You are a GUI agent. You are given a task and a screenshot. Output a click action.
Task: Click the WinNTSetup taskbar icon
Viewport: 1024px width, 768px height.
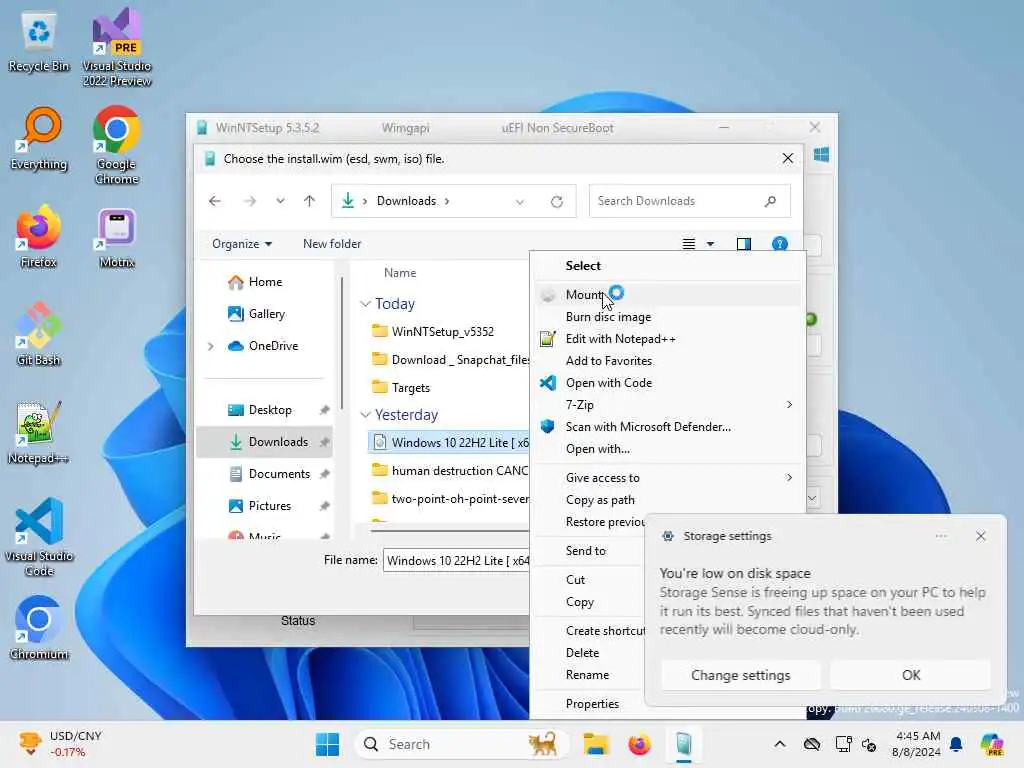tap(683, 744)
